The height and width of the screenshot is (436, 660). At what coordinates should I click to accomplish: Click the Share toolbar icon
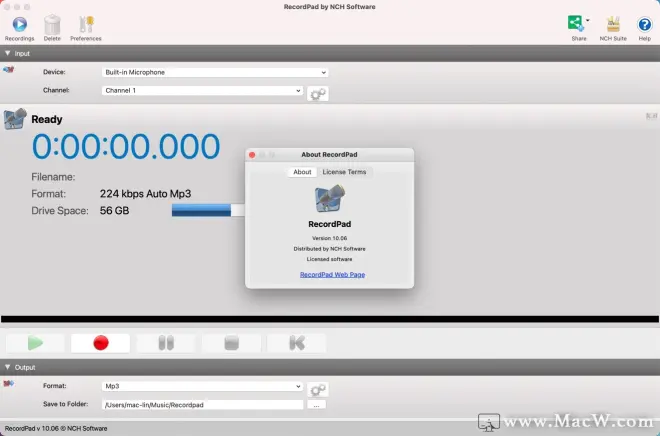[578, 25]
